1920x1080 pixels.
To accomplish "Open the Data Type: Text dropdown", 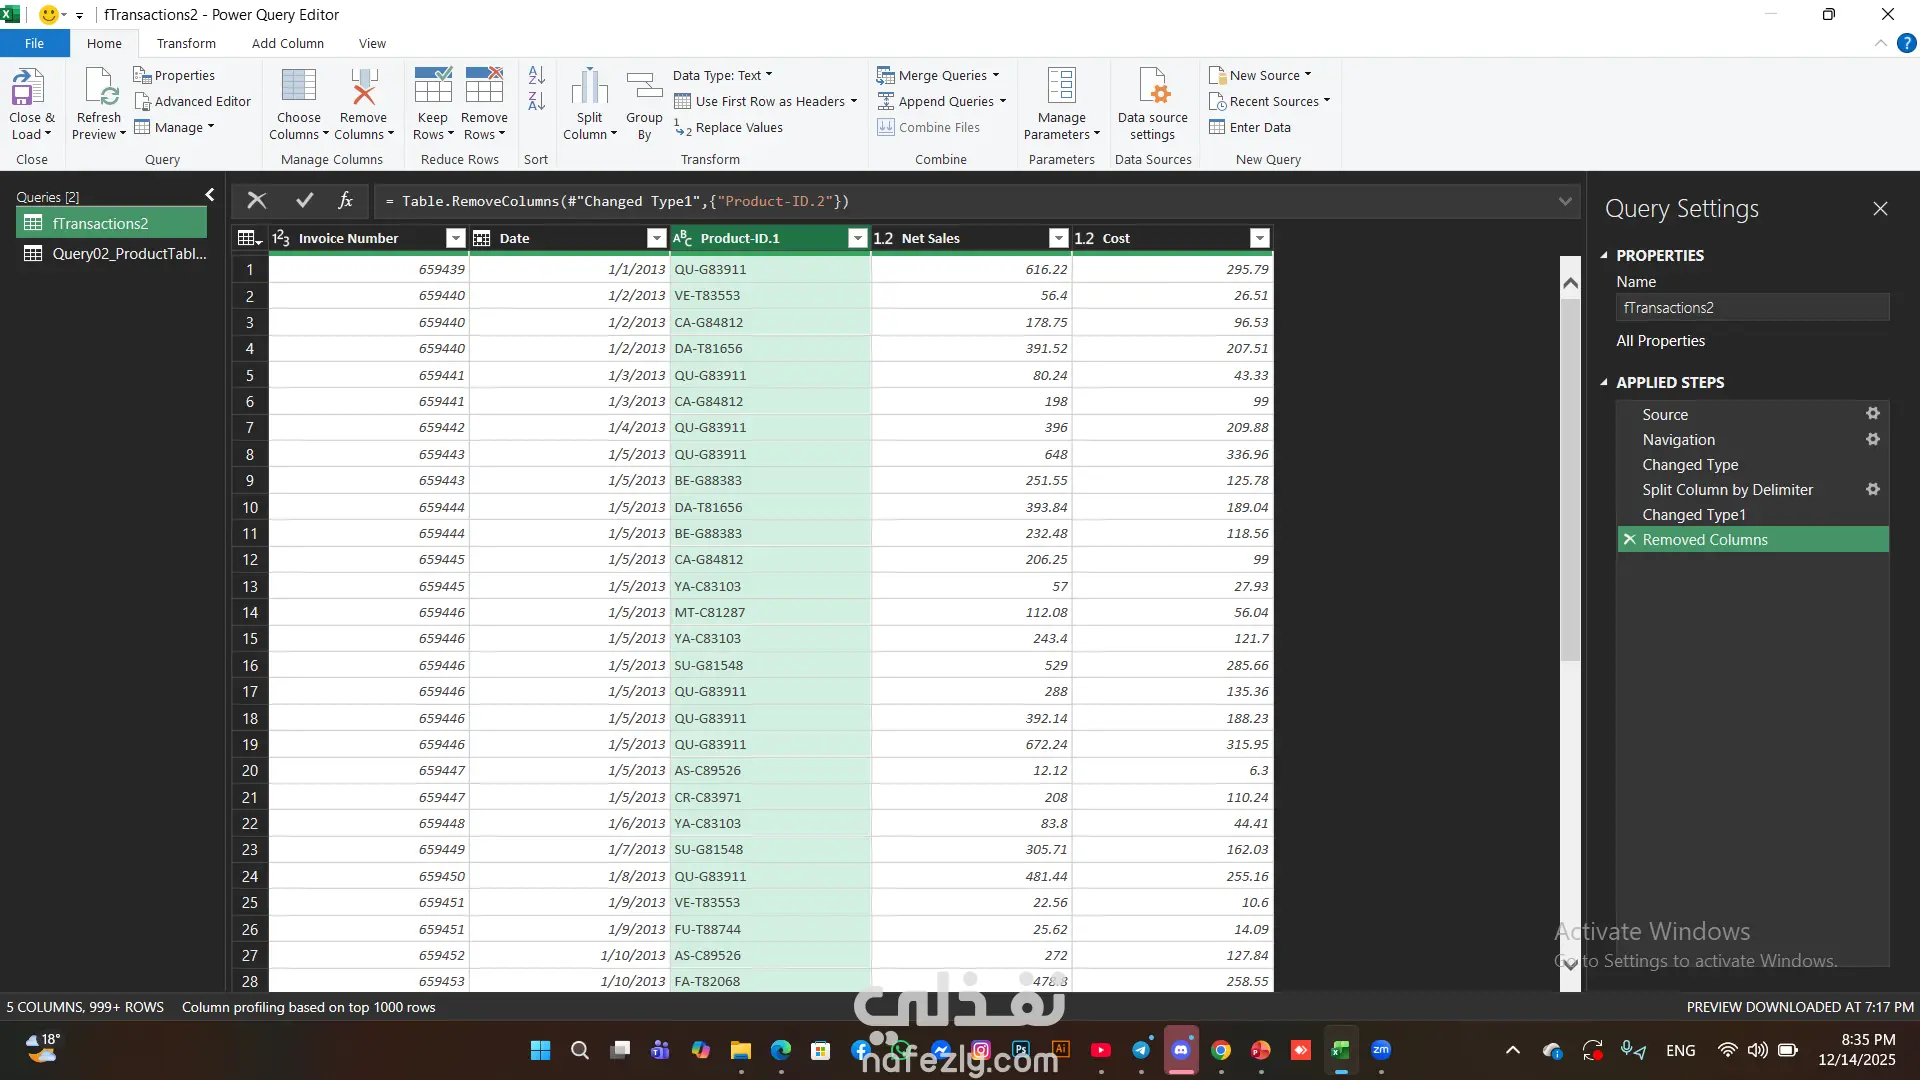I will 722,75.
